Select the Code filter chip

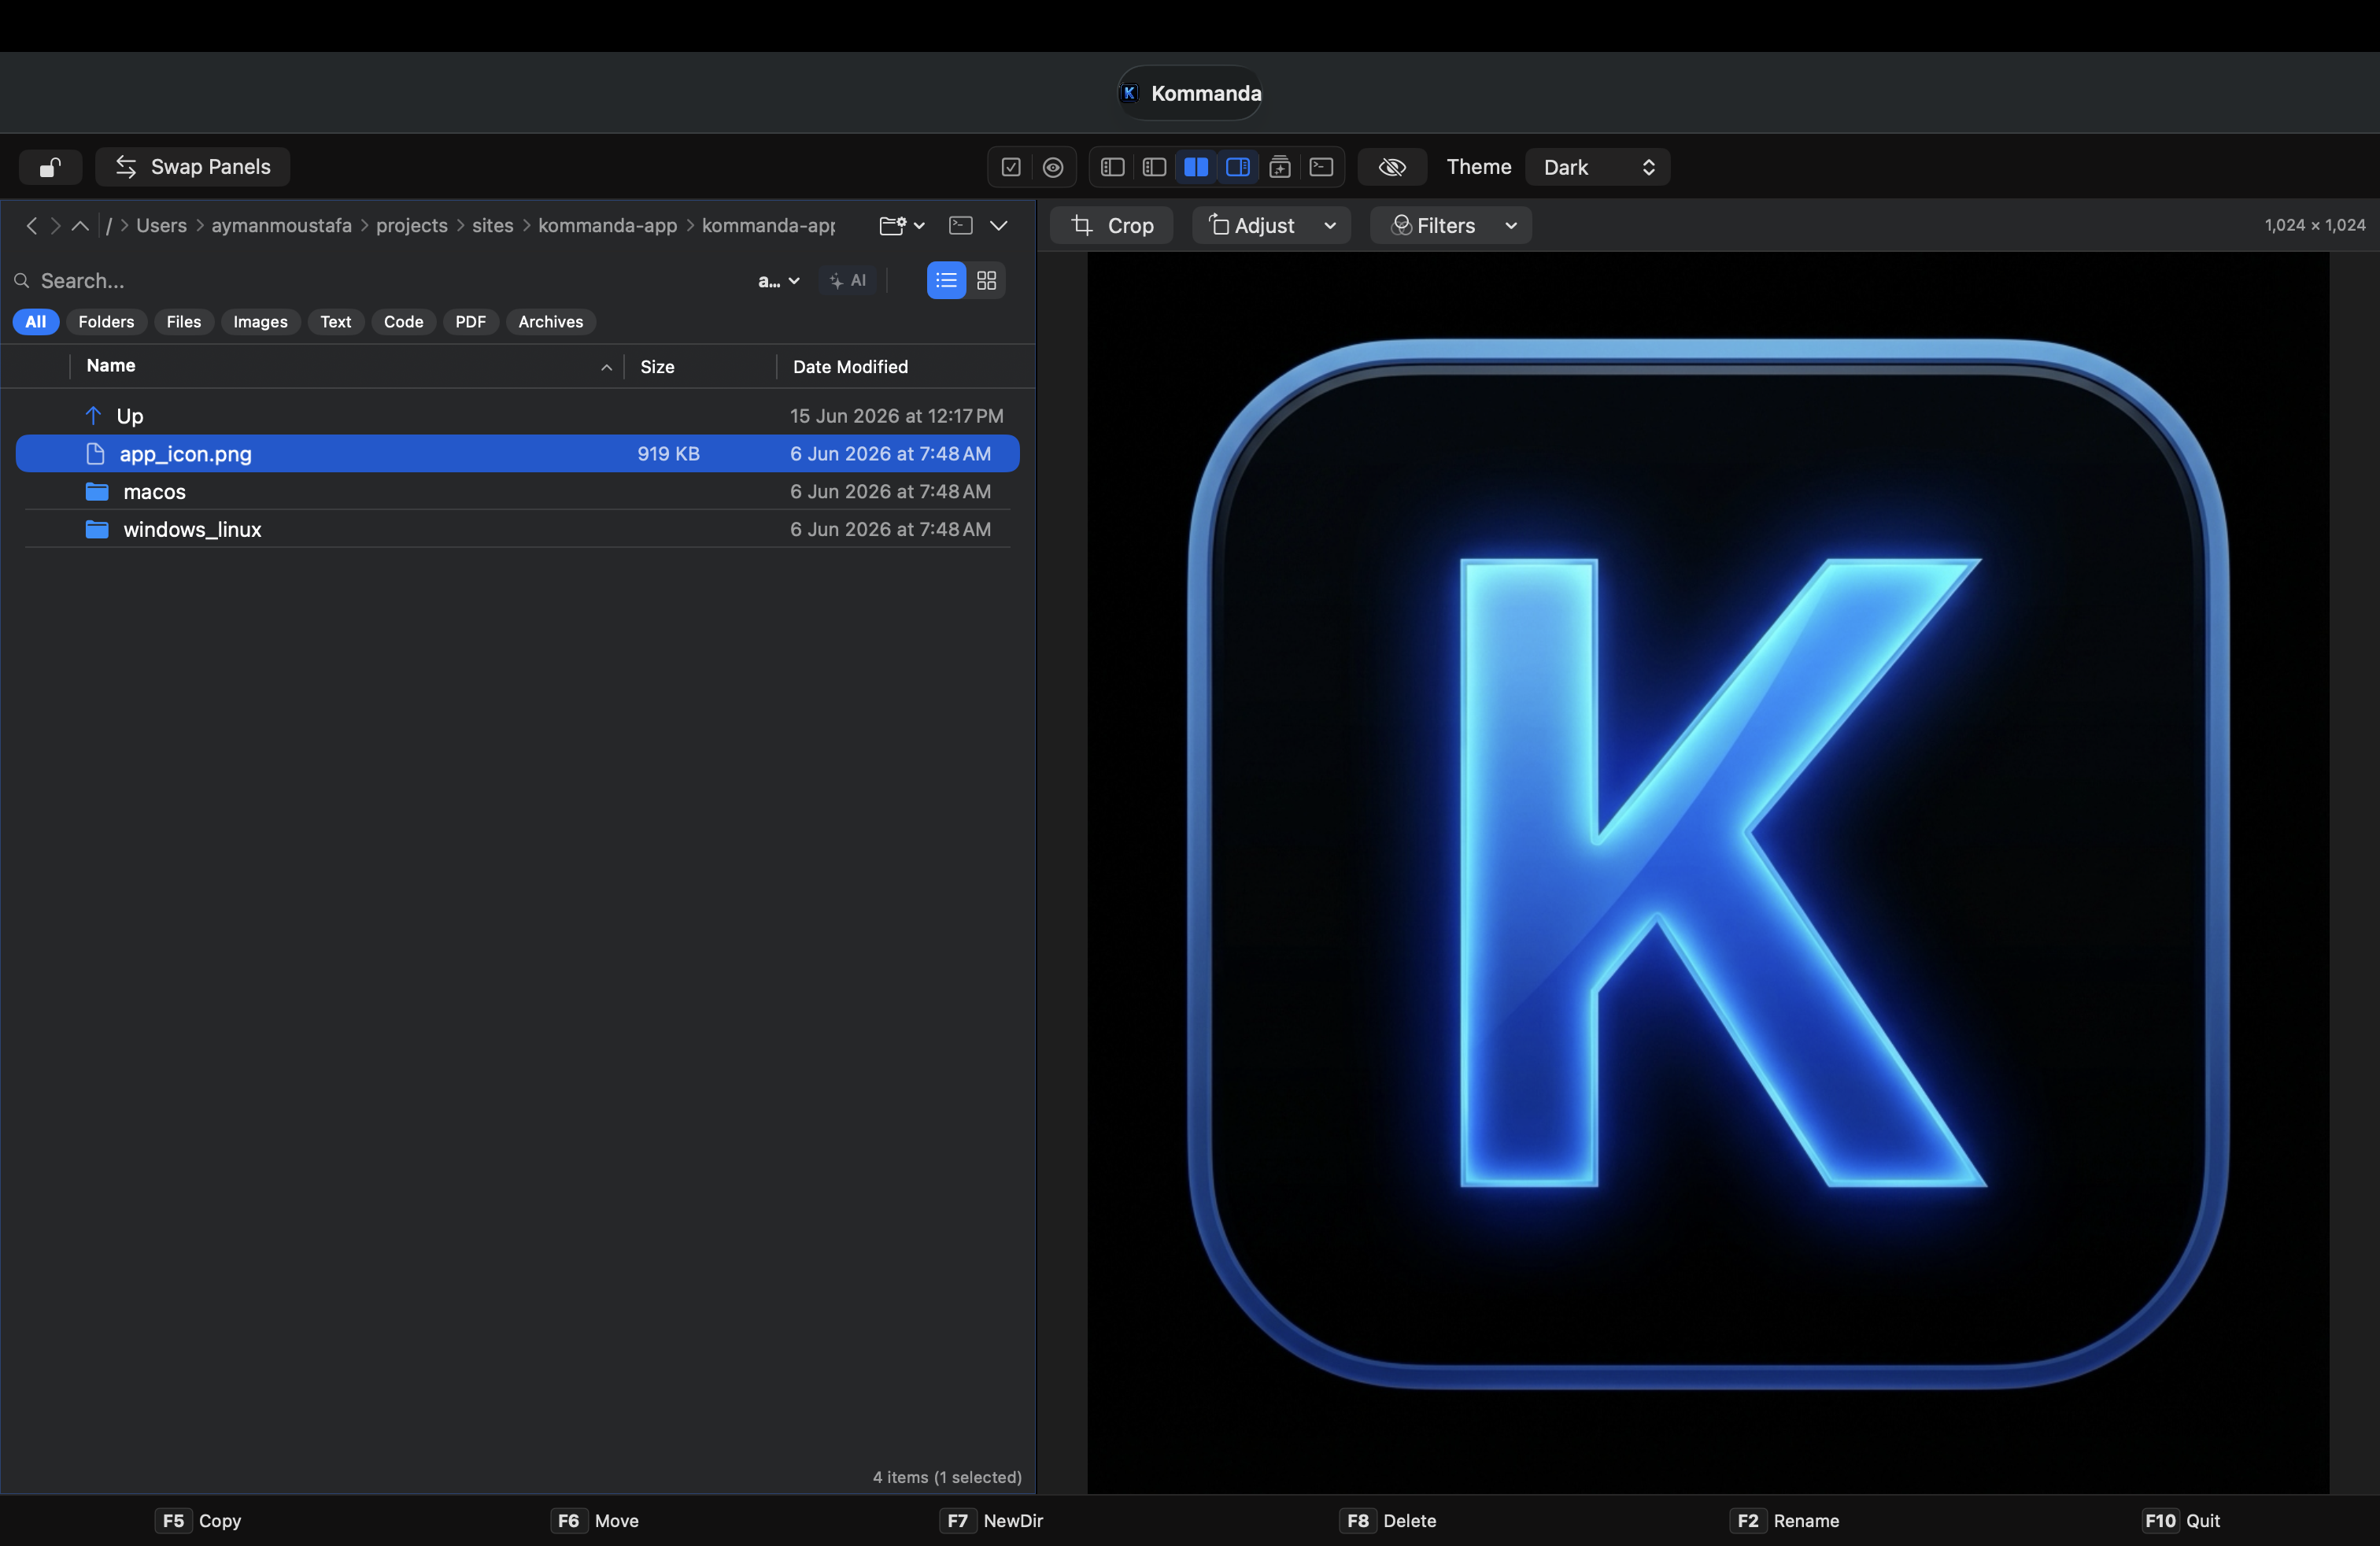tap(404, 322)
